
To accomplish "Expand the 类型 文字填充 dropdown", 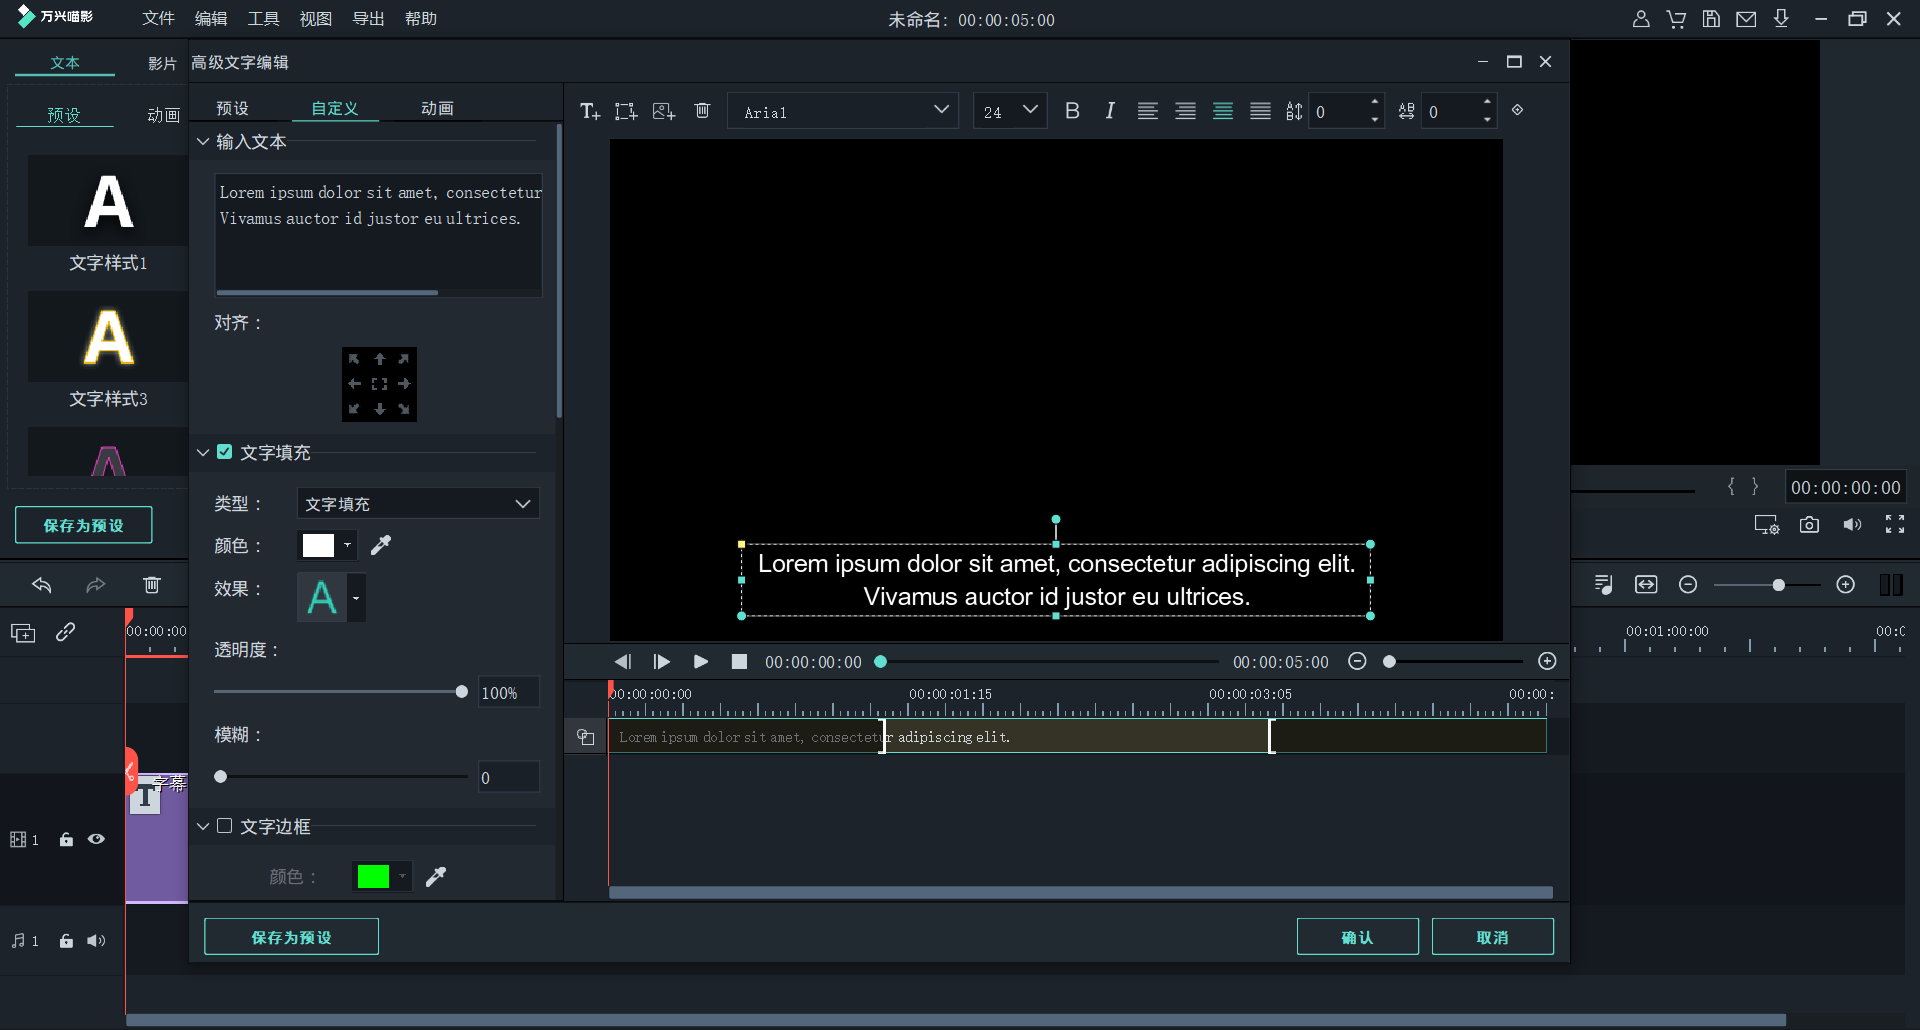I will (418, 504).
